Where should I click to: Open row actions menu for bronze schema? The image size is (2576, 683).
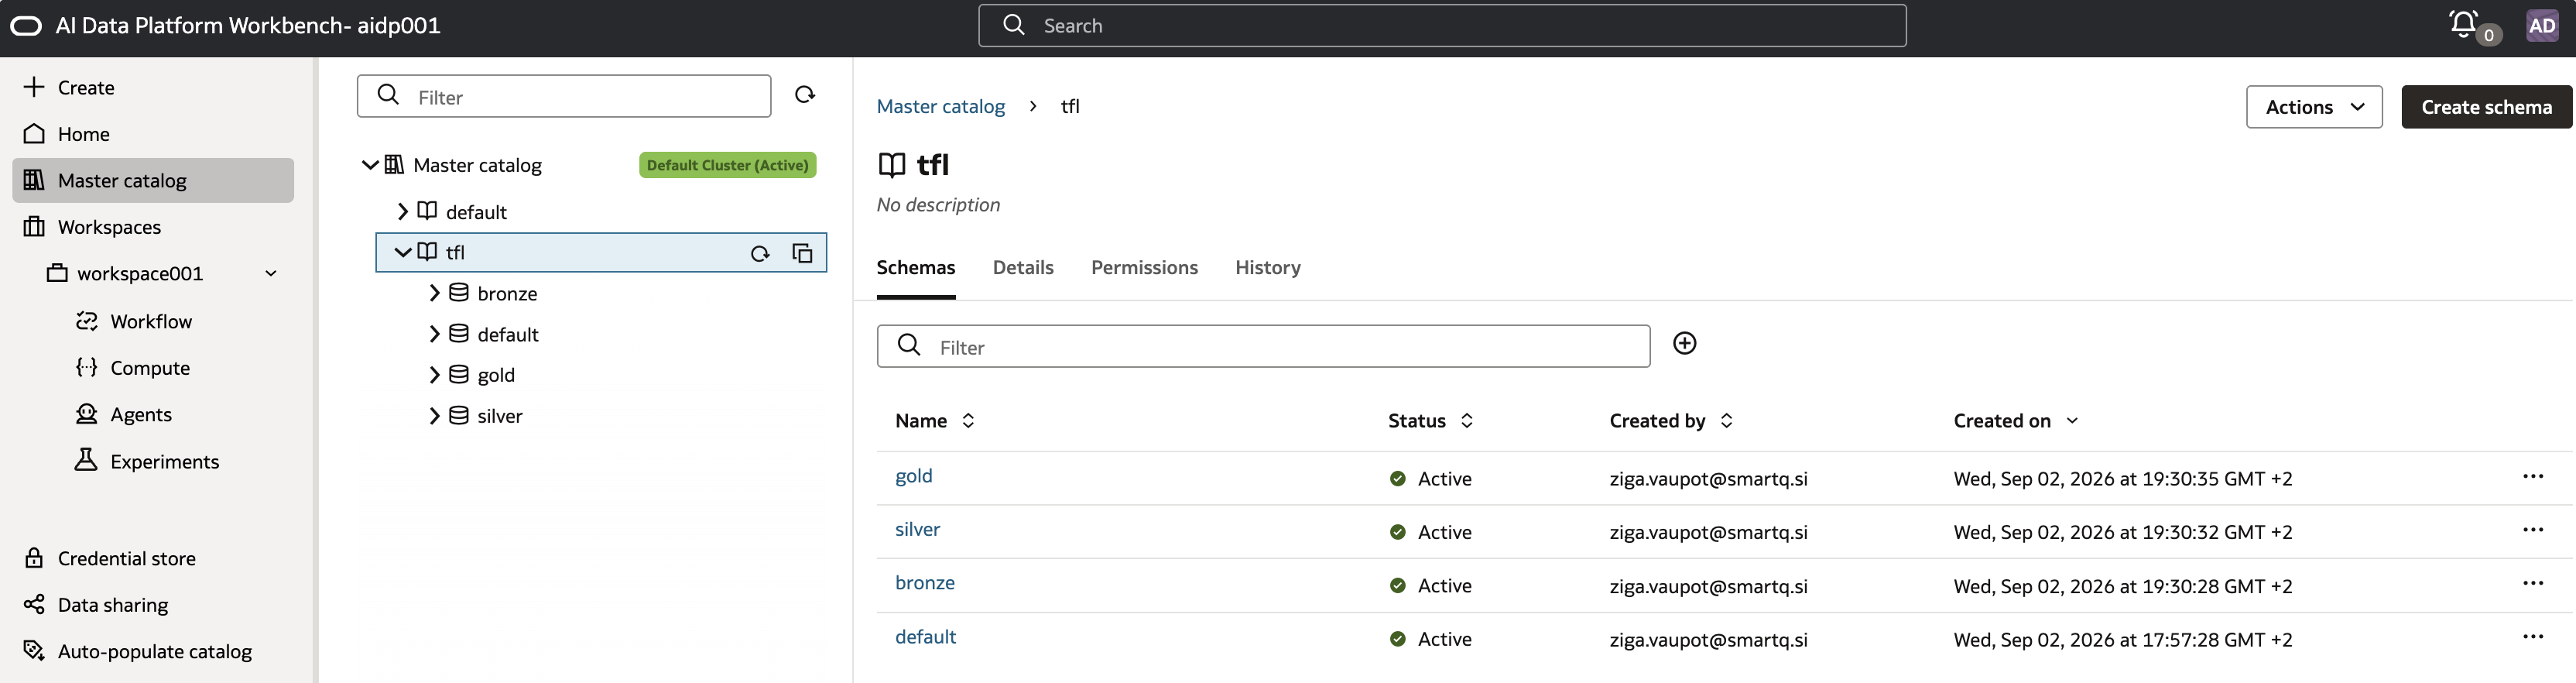tap(2533, 583)
